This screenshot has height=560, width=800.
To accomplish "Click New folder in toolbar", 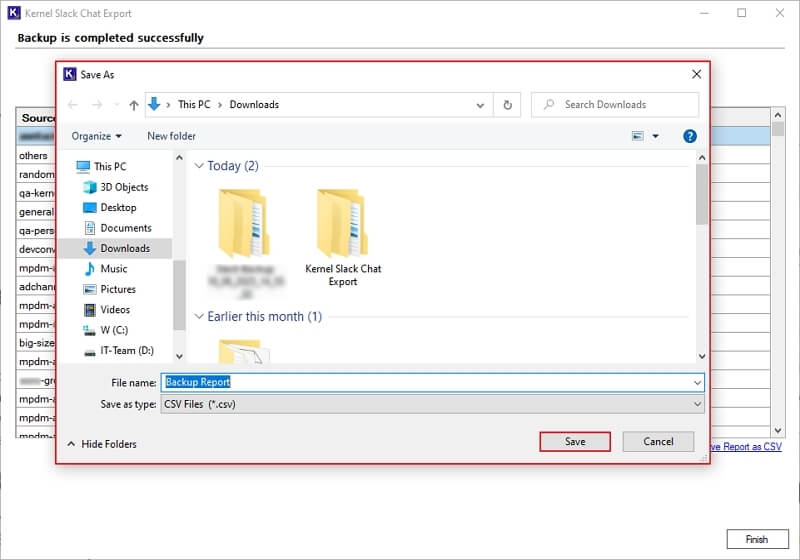I will (171, 136).
